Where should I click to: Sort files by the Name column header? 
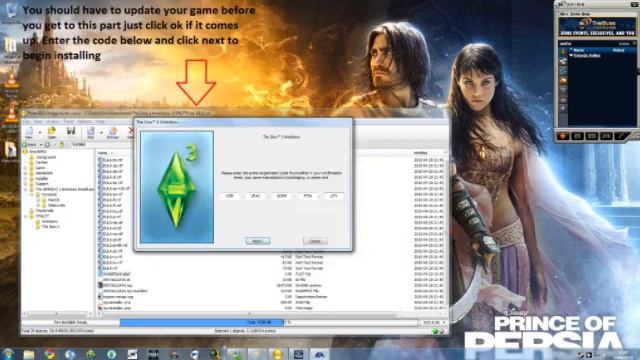pos(103,153)
